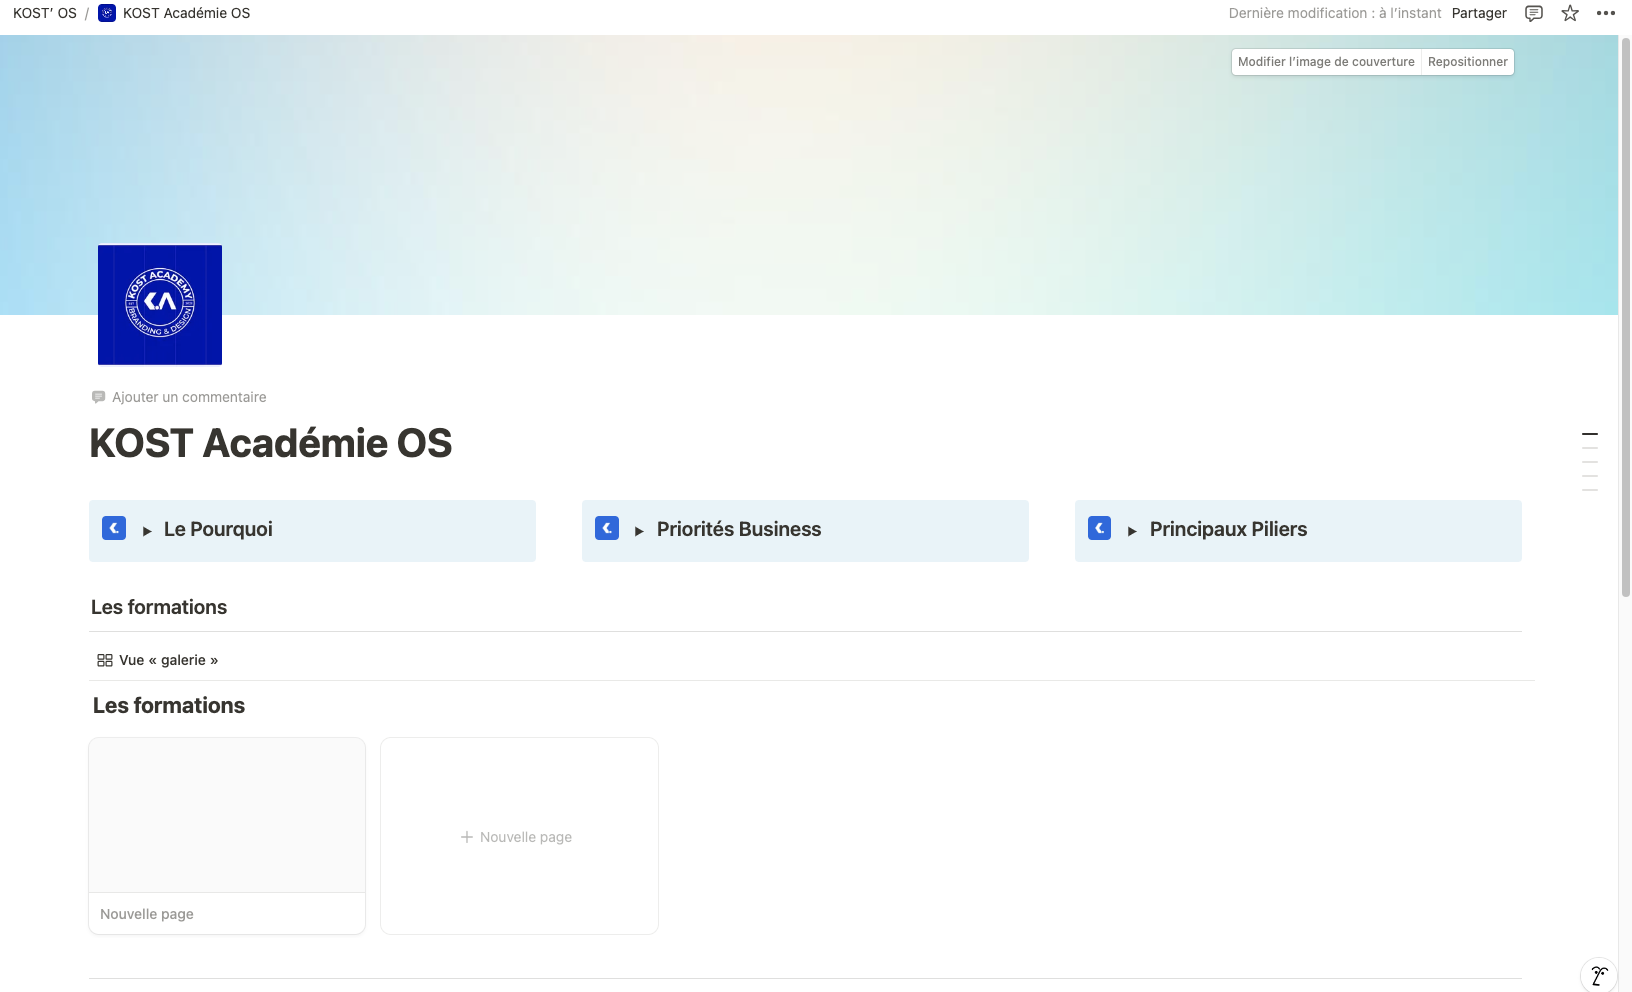This screenshot has width=1632, height=992.
Task: Click Partager to share the page
Action: pyautogui.click(x=1479, y=13)
